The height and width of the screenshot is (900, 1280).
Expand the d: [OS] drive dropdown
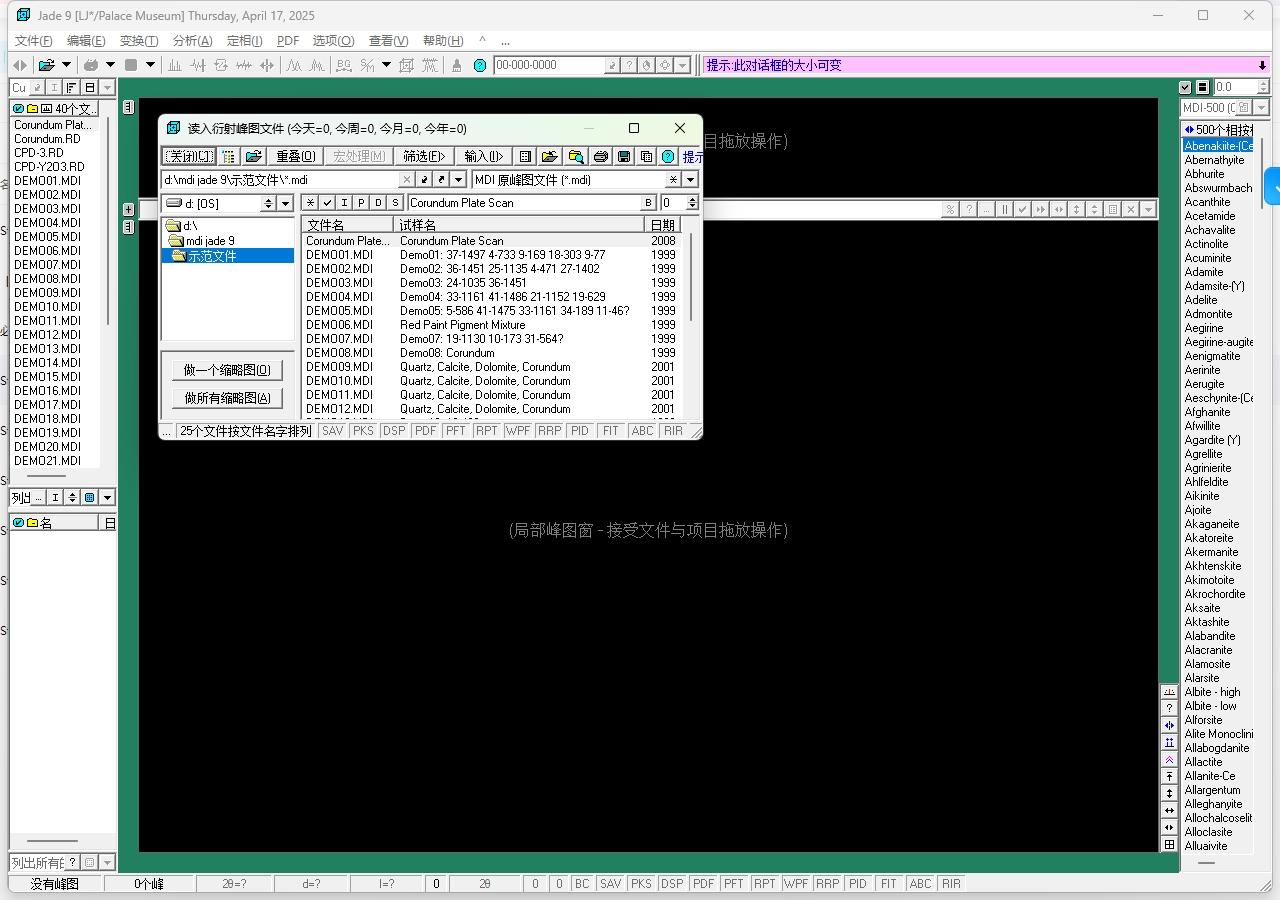click(x=285, y=203)
